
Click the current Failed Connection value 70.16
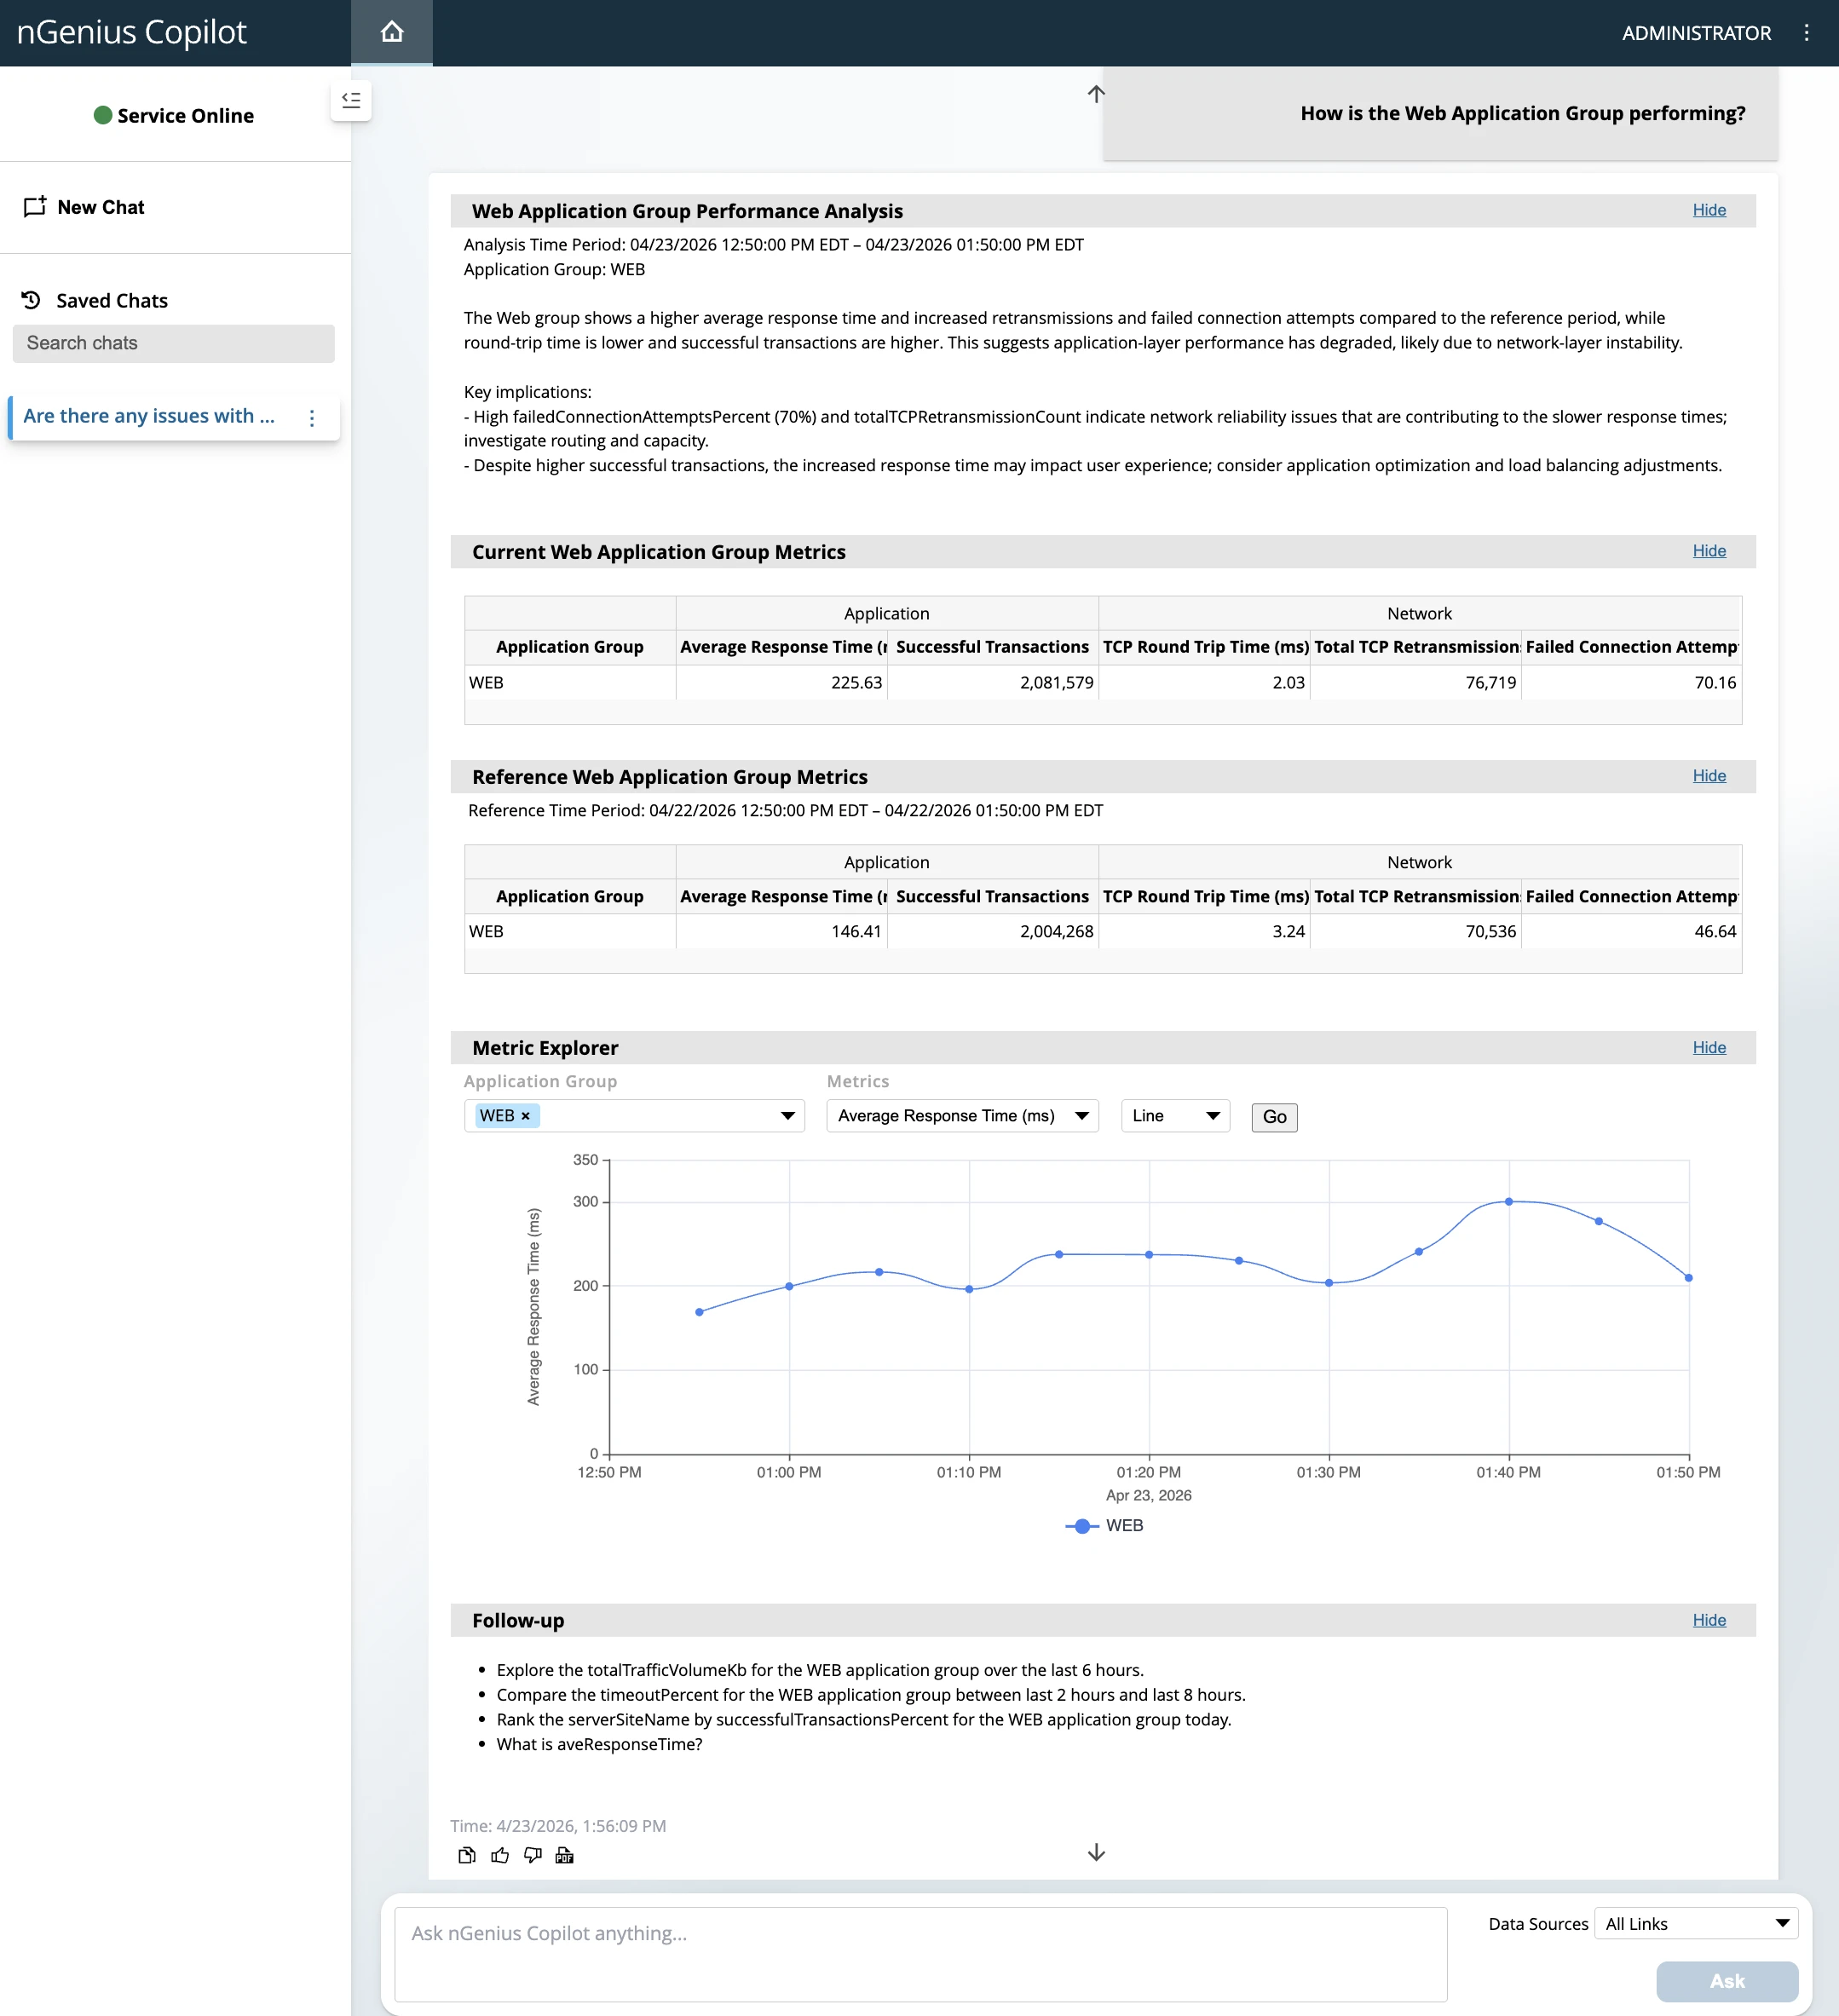tap(1715, 683)
